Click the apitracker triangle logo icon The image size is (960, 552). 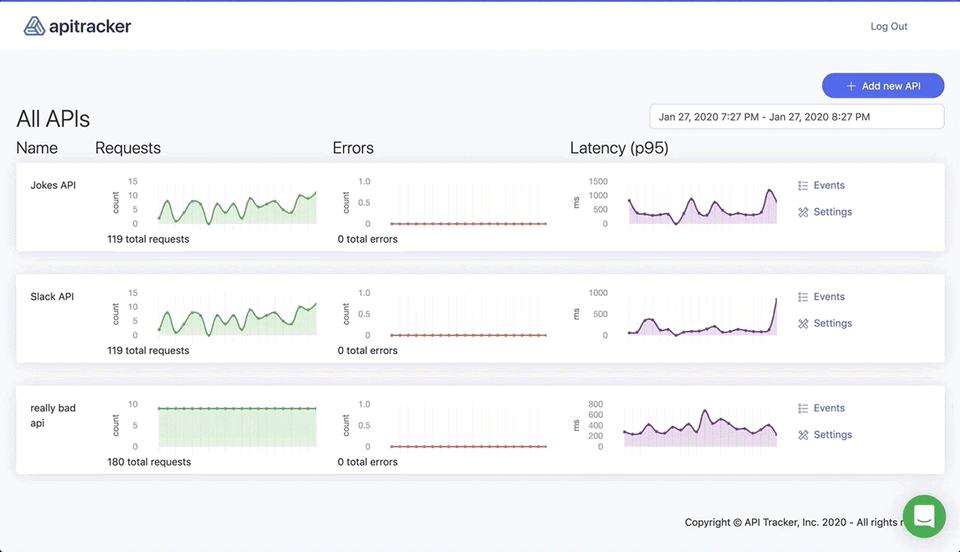[34, 26]
